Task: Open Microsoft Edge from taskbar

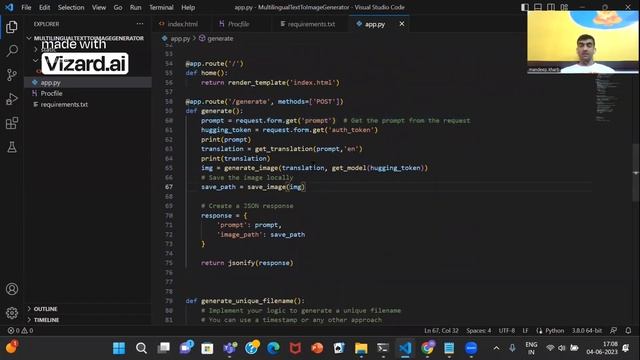Action: tap(273, 348)
